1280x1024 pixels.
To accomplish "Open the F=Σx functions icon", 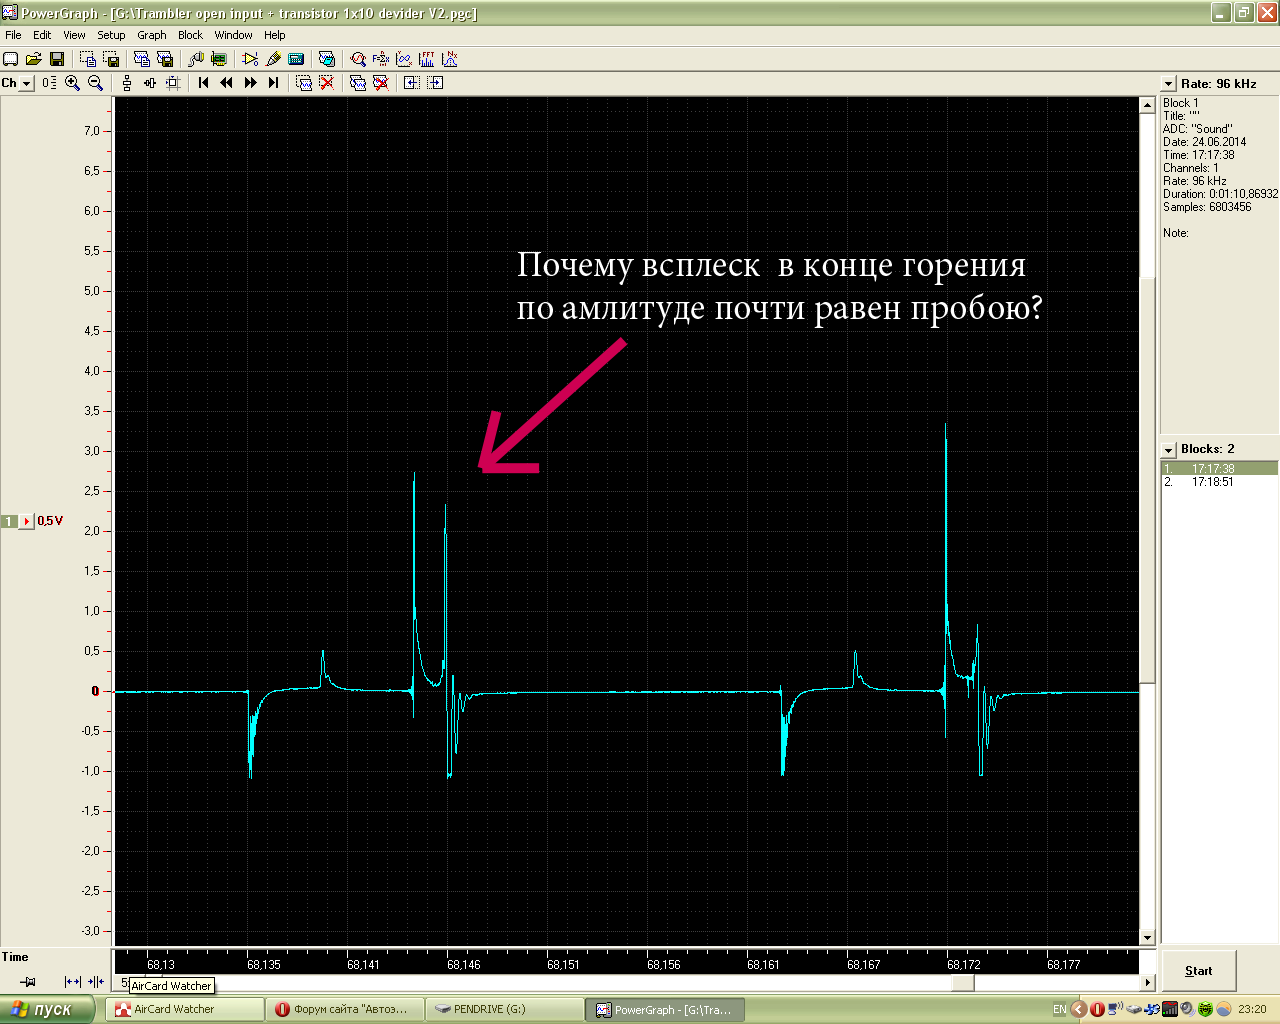I will 381,59.
